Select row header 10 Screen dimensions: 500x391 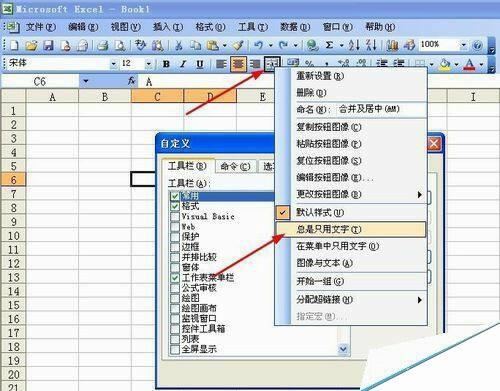(x=13, y=236)
